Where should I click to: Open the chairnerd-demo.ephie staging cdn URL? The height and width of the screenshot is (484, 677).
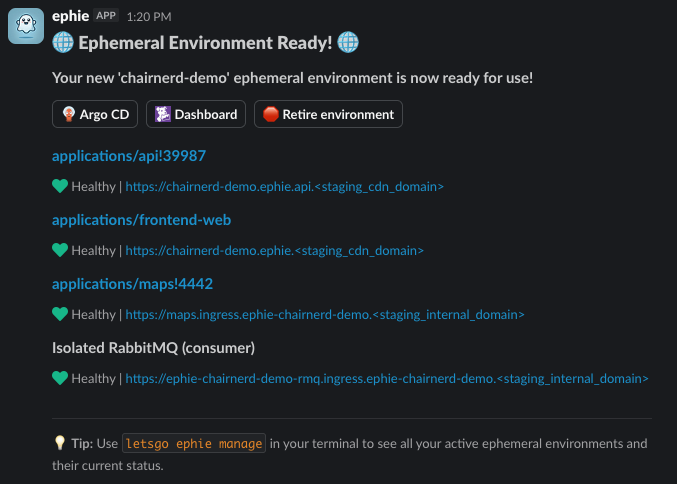[x=275, y=250]
